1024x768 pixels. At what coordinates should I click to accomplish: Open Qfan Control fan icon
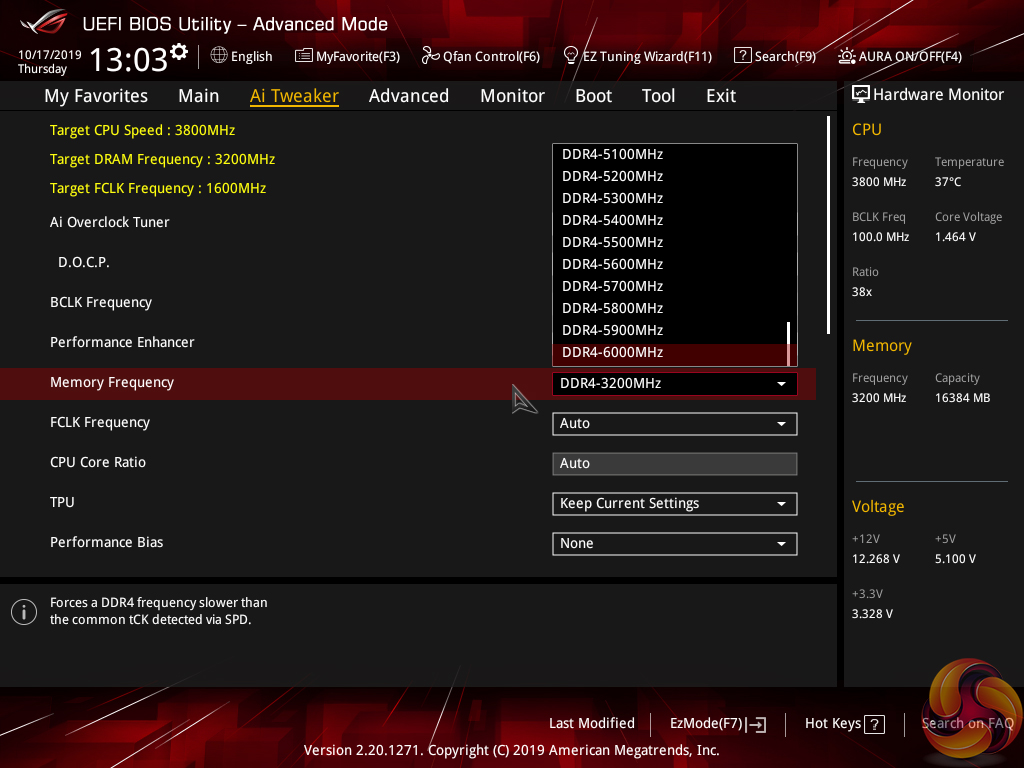430,56
